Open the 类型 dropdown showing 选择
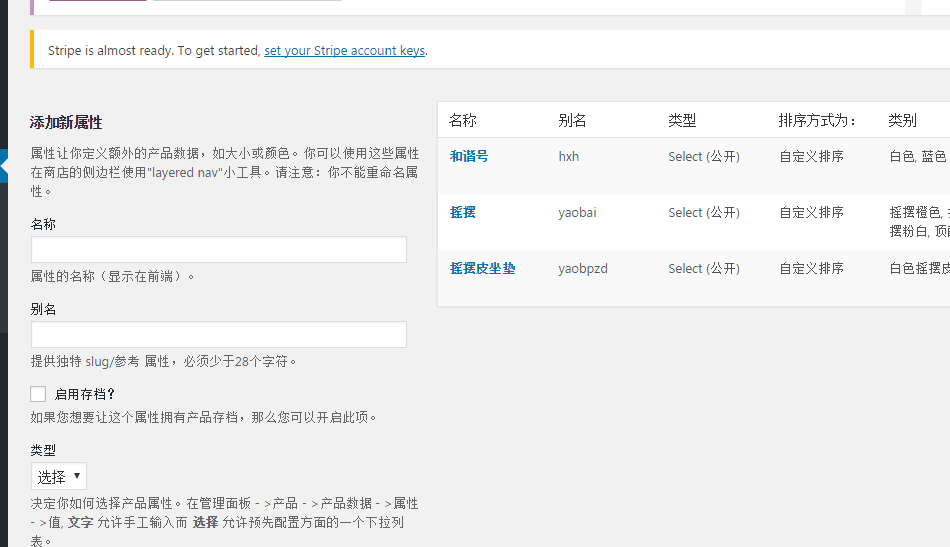950x547 pixels. 59,476
